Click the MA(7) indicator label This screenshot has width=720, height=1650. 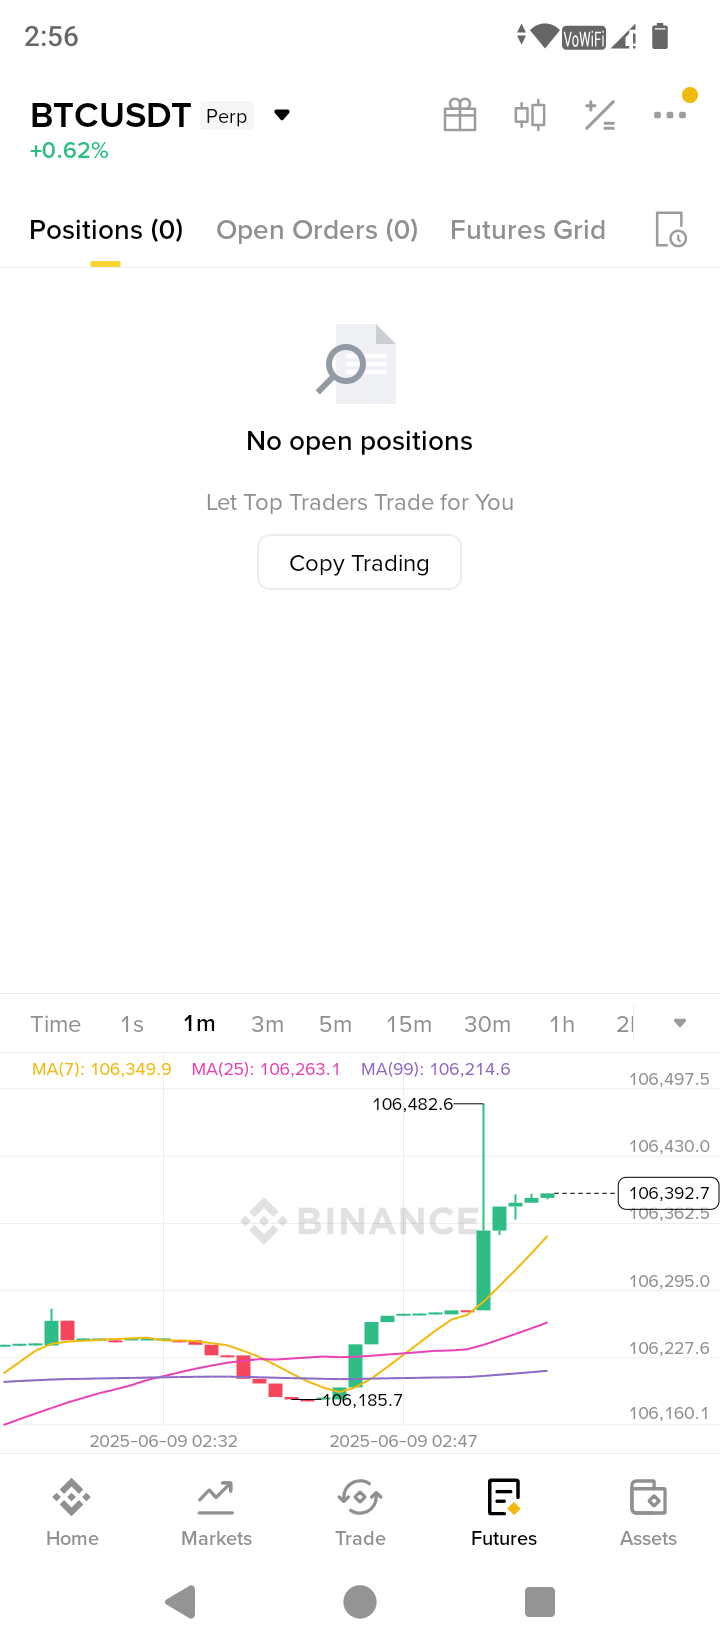click(x=102, y=1069)
